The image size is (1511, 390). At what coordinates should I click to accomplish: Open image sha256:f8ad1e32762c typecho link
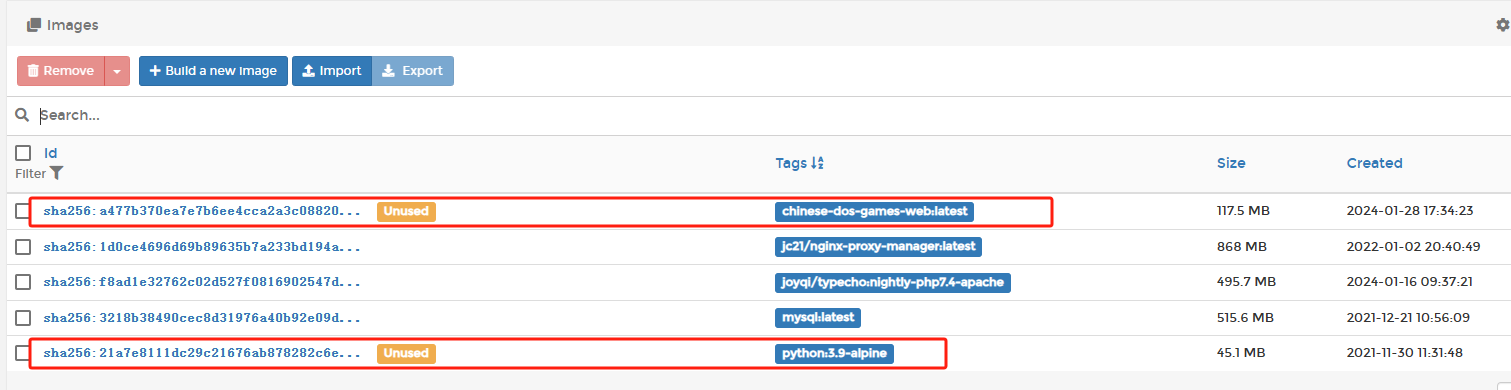coord(201,282)
